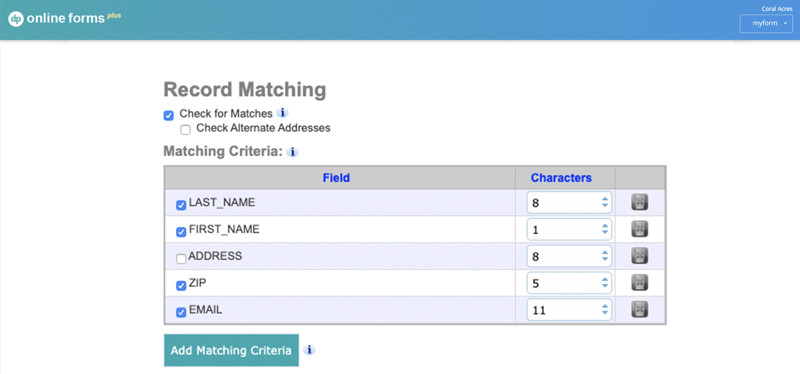The width and height of the screenshot is (800, 374).
Task: Enable Check Alternate Addresses
Action: (185, 130)
